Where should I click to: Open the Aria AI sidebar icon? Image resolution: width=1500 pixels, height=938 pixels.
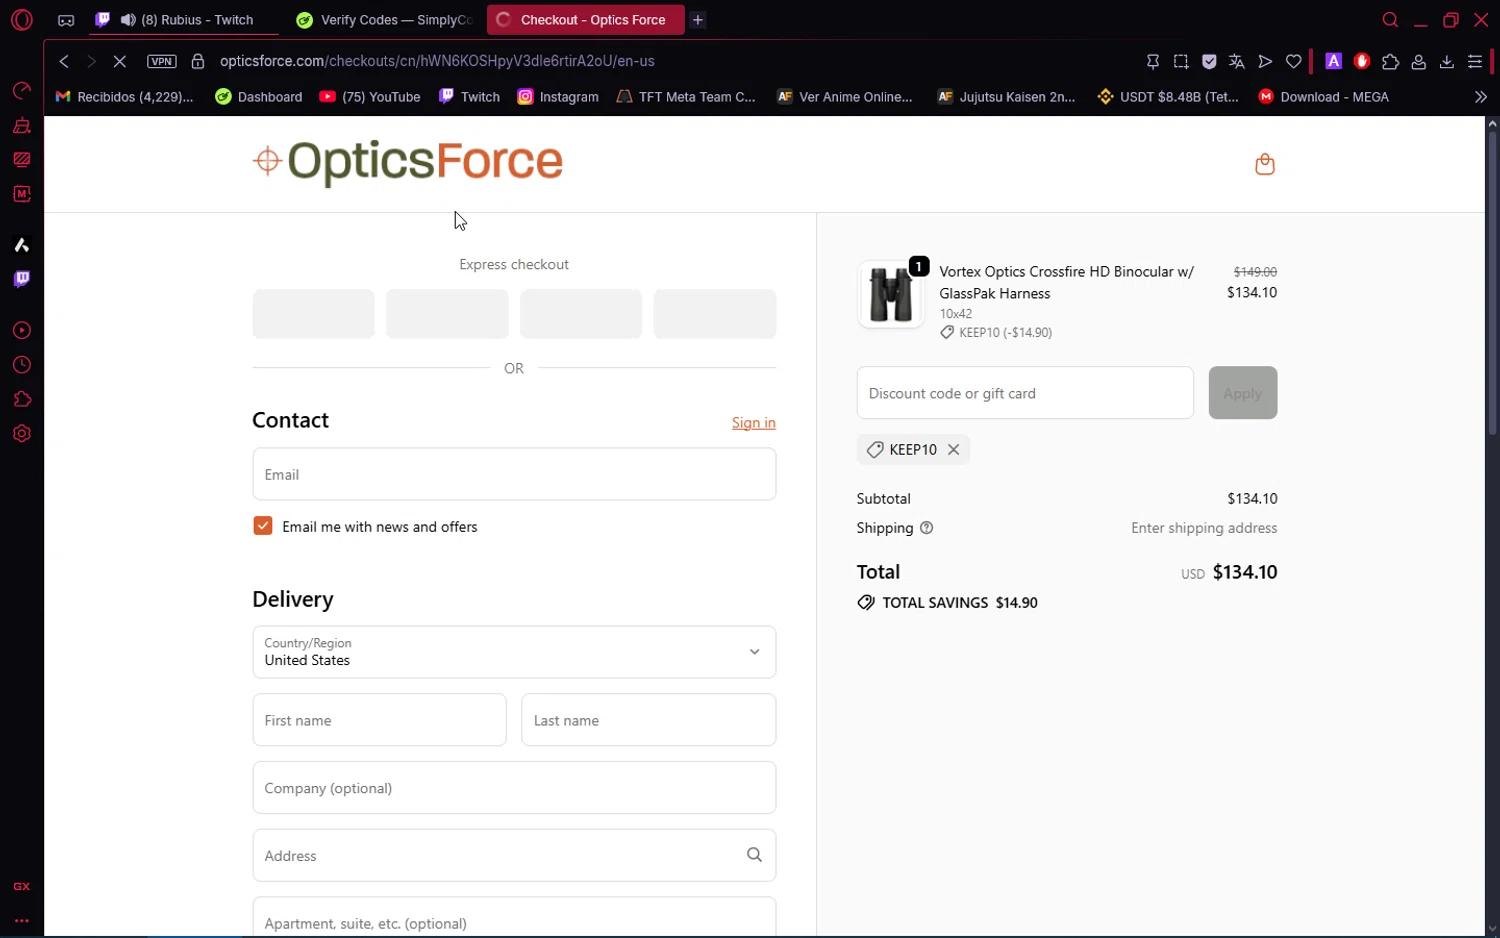21,245
